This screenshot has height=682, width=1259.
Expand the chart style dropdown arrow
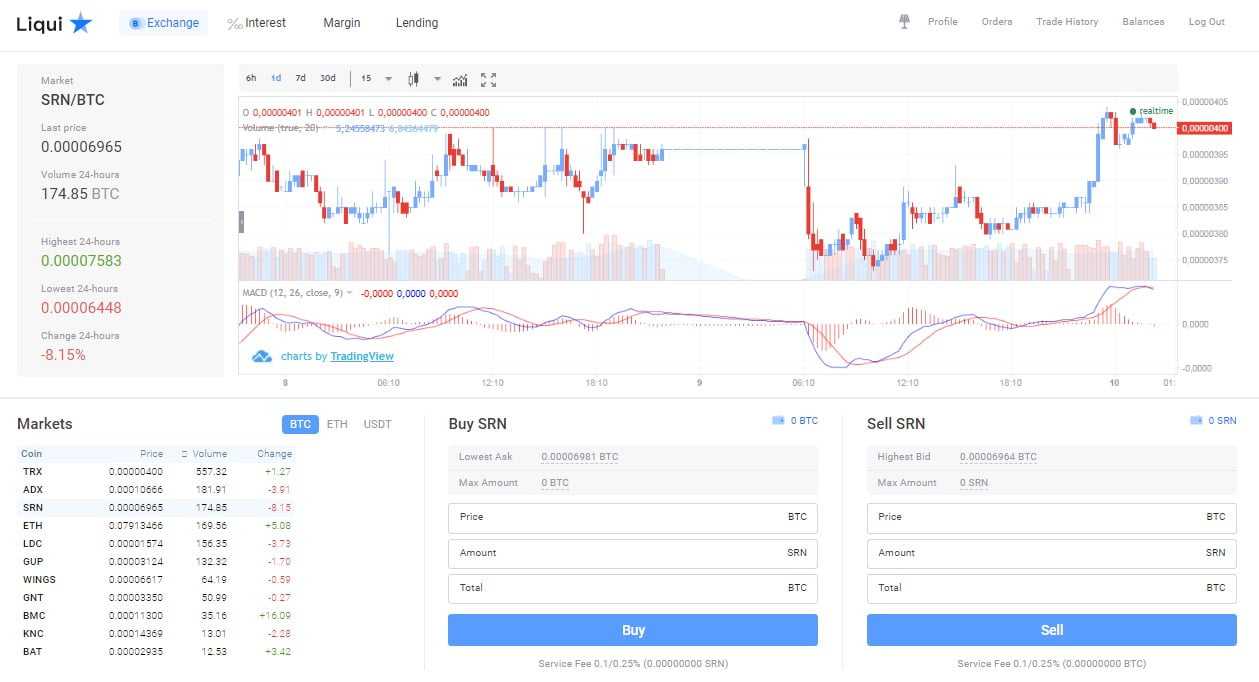[437, 79]
